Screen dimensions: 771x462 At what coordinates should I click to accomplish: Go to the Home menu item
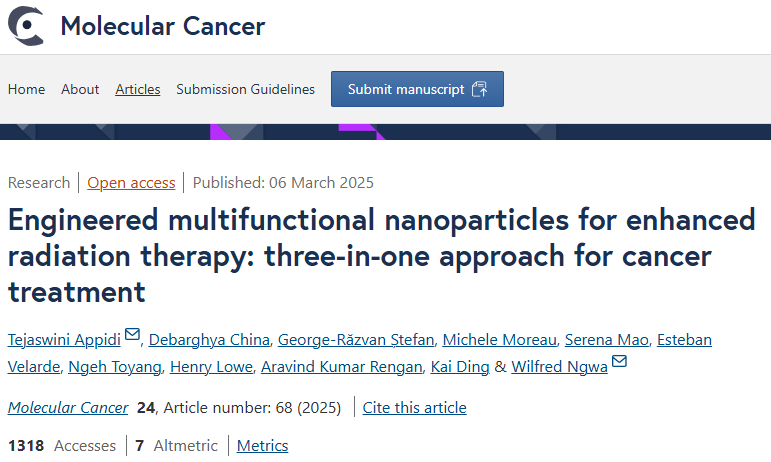(27, 89)
